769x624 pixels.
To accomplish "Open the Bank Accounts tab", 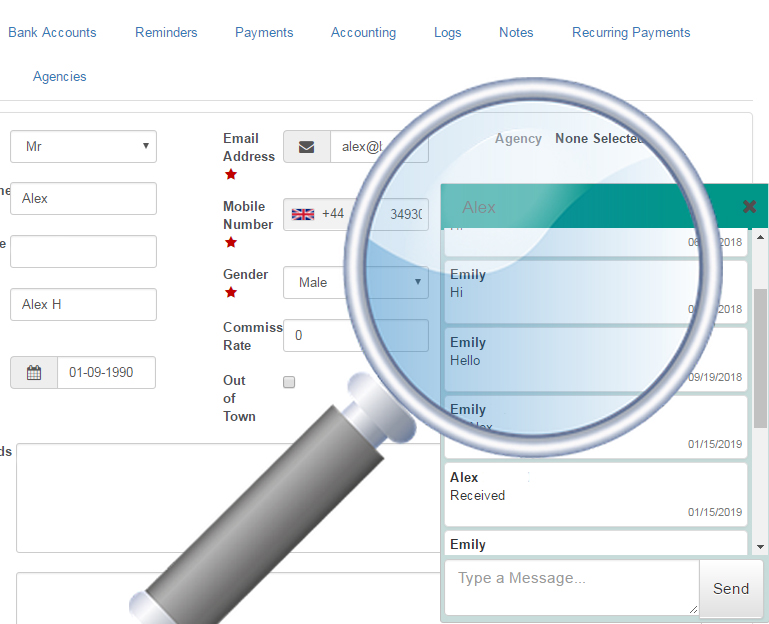I will pyautogui.click(x=52, y=32).
